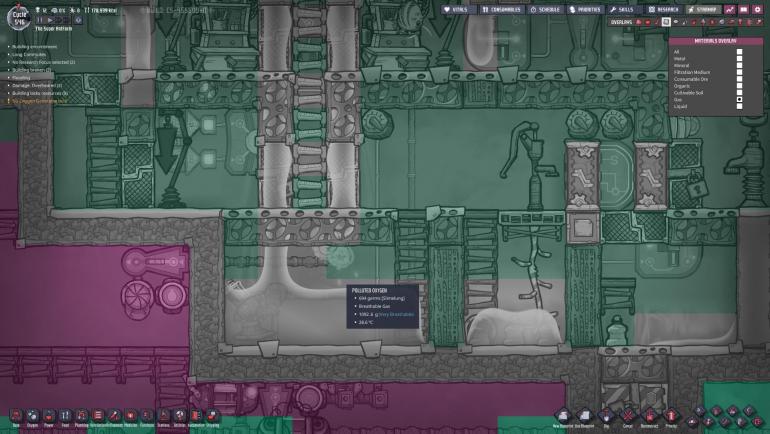This screenshot has width=770, height=434.
Task: Open the Oxygen build category
Action: pos(32,415)
